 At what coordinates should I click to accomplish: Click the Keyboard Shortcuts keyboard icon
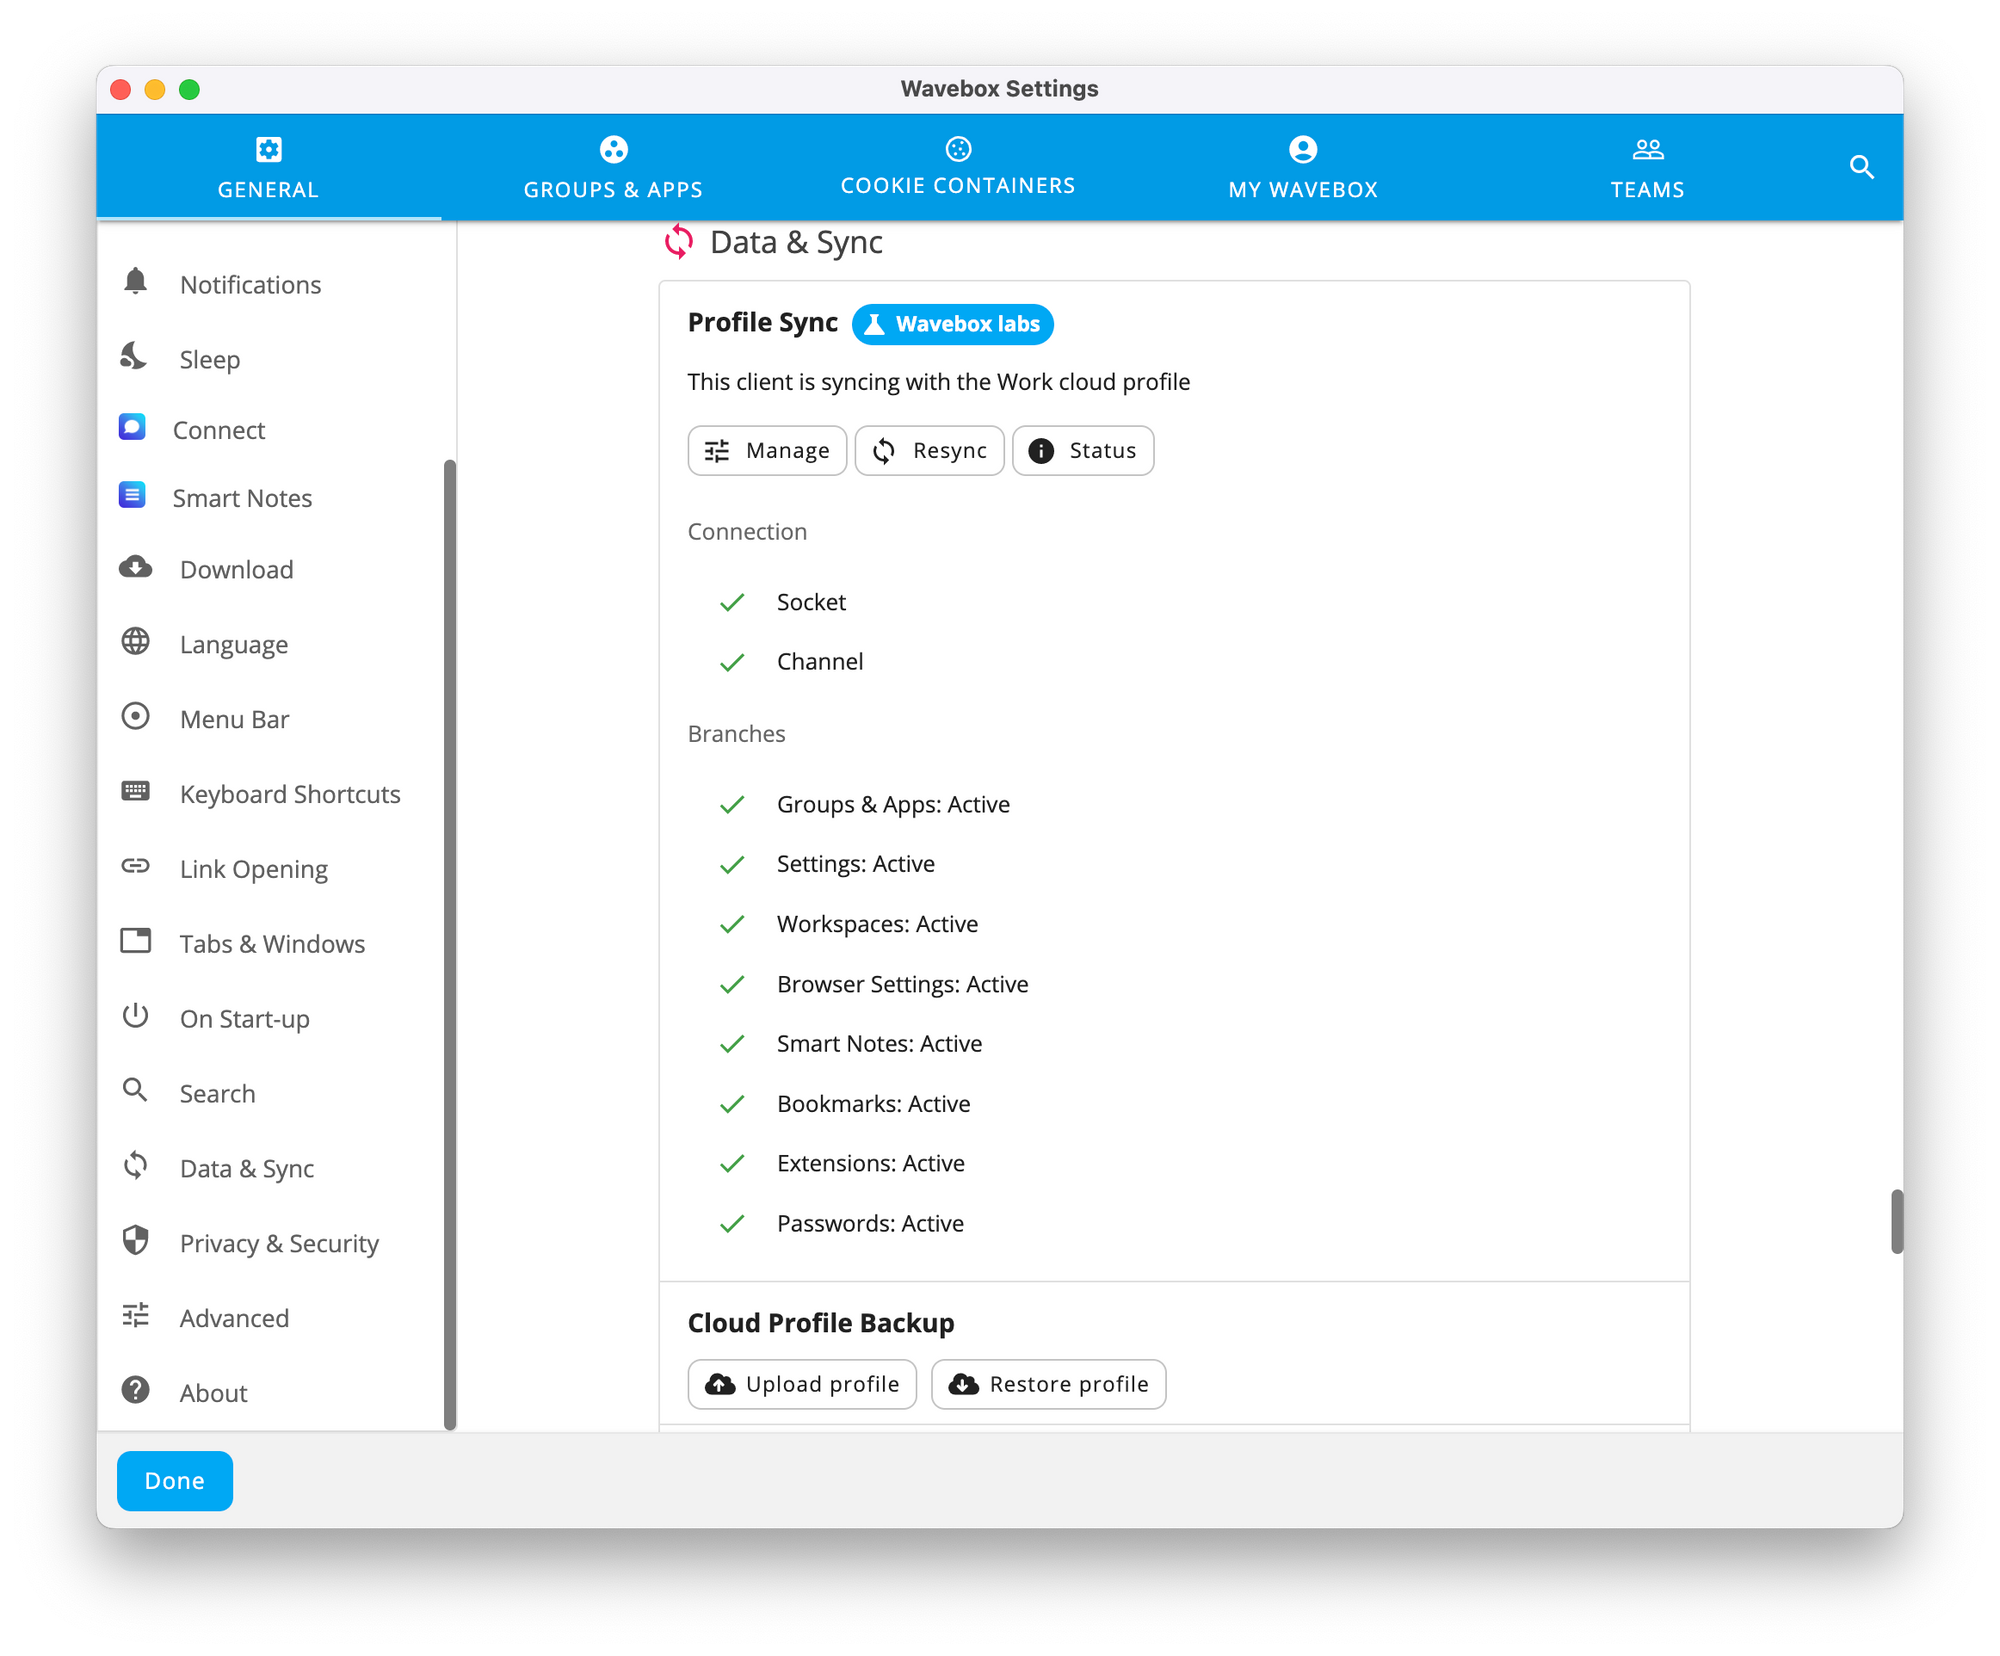(136, 792)
